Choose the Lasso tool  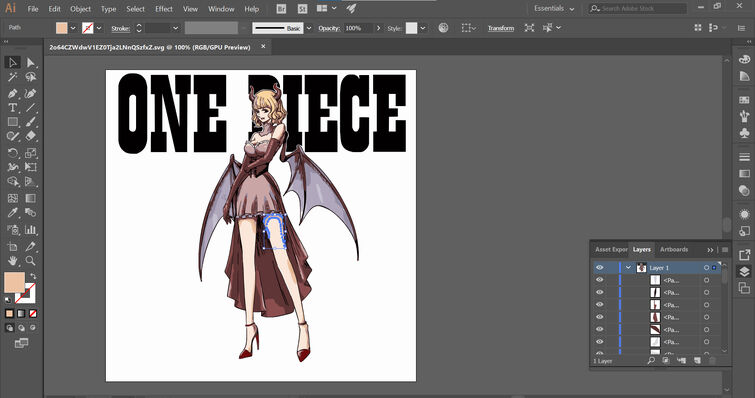pyautogui.click(x=30, y=77)
